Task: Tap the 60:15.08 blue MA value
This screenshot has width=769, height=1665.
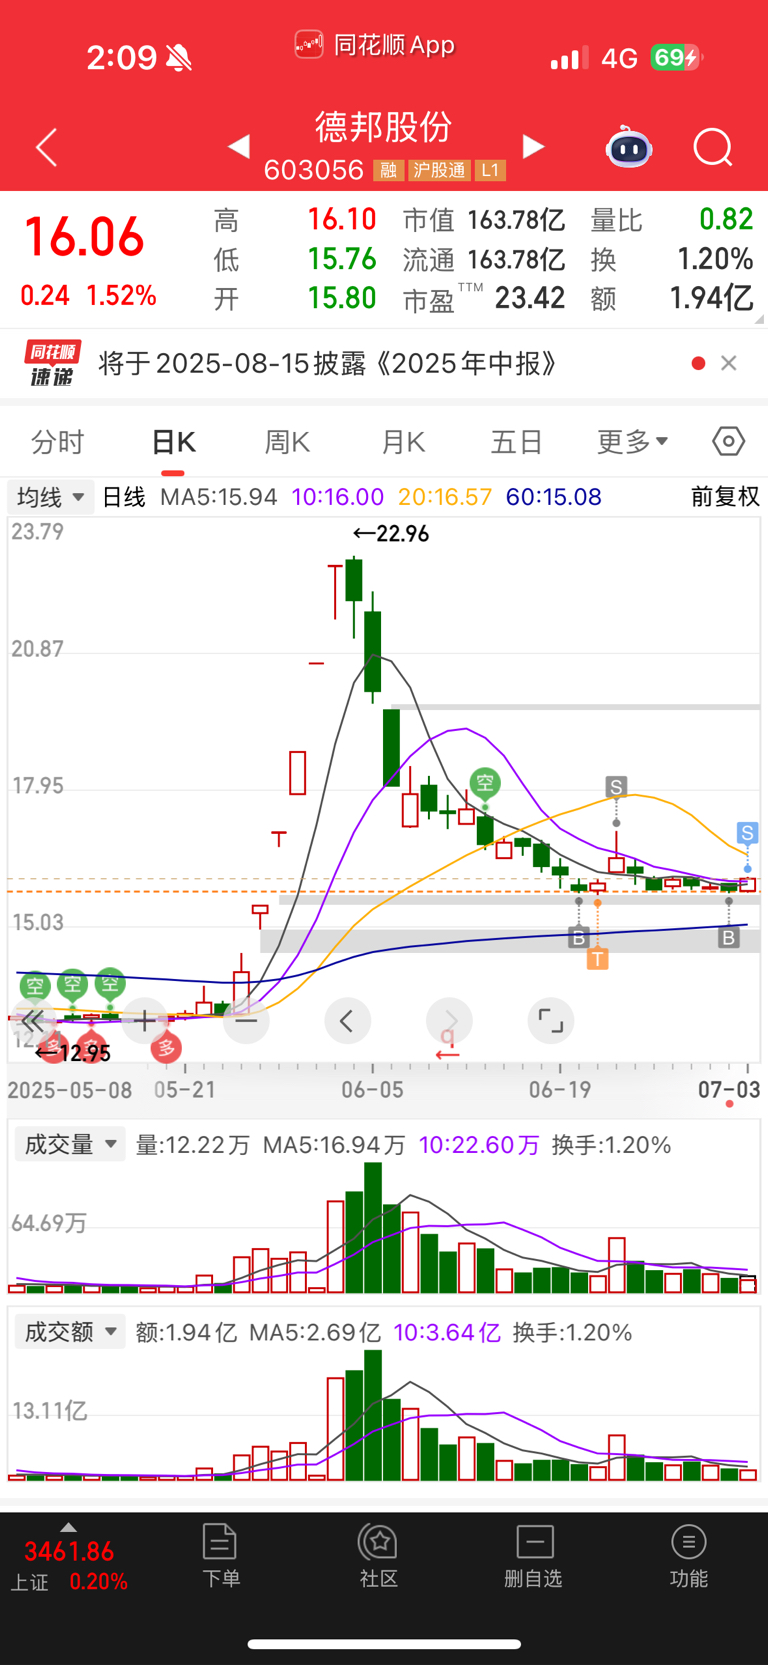Action: [554, 497]
